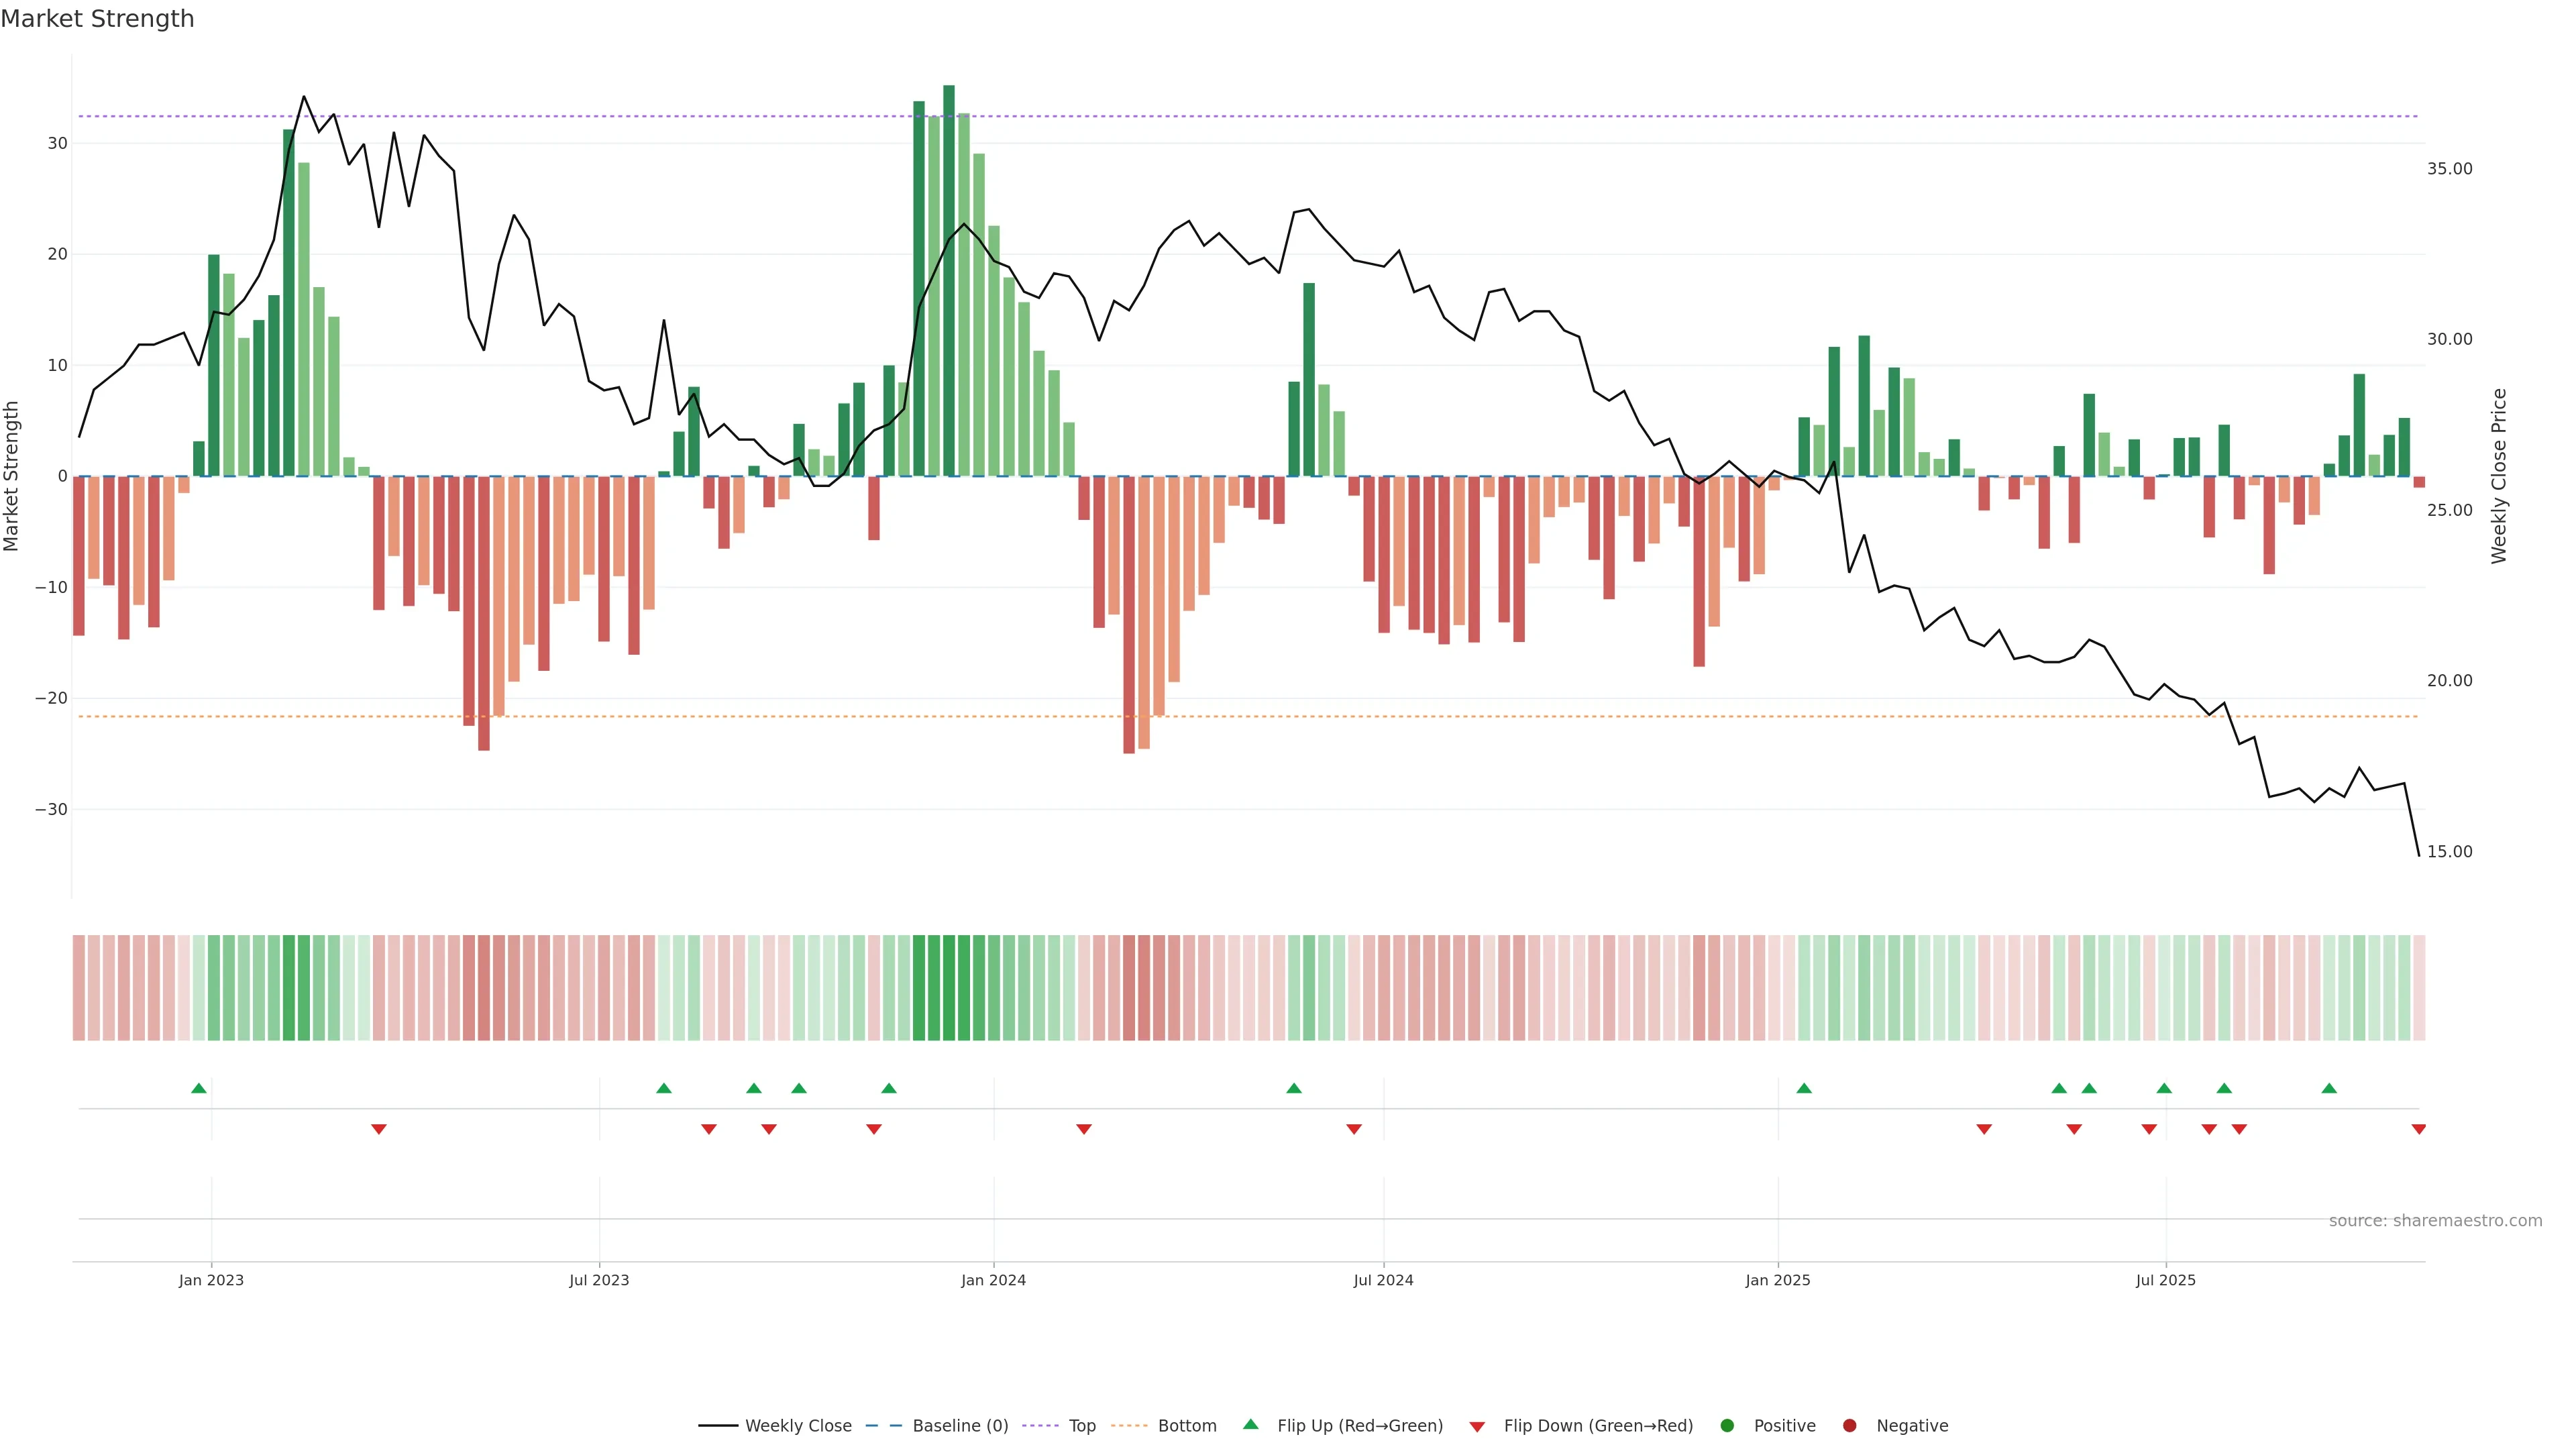Click the red Flip Down legend triangle
Viewport: 2576px width, 1449px height.
1477,1427
